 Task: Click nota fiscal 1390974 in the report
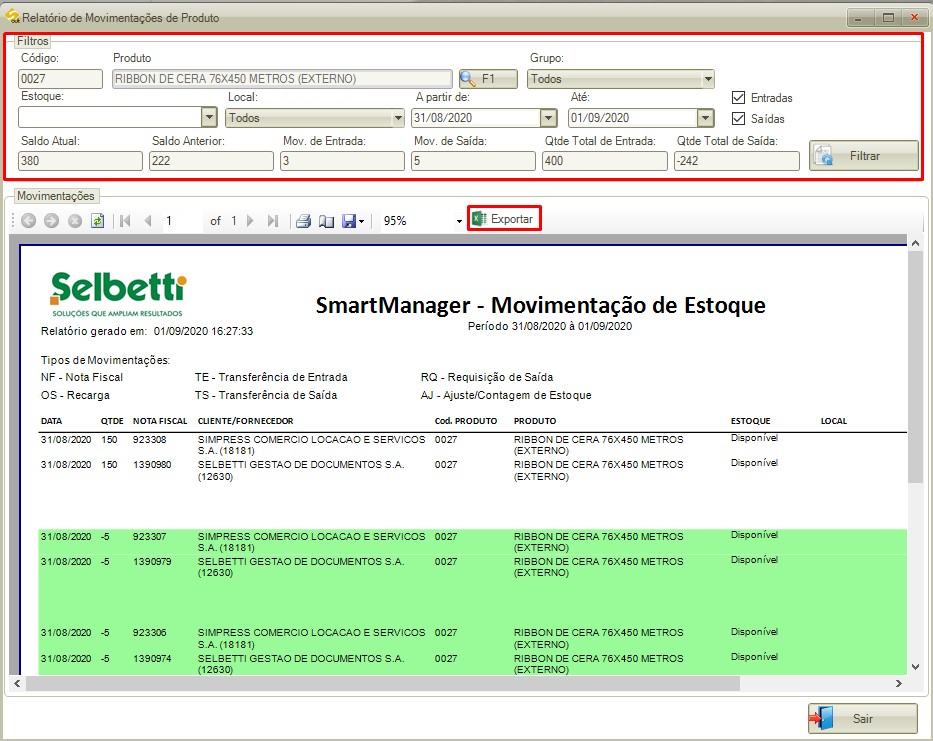[x=152, y=659]
